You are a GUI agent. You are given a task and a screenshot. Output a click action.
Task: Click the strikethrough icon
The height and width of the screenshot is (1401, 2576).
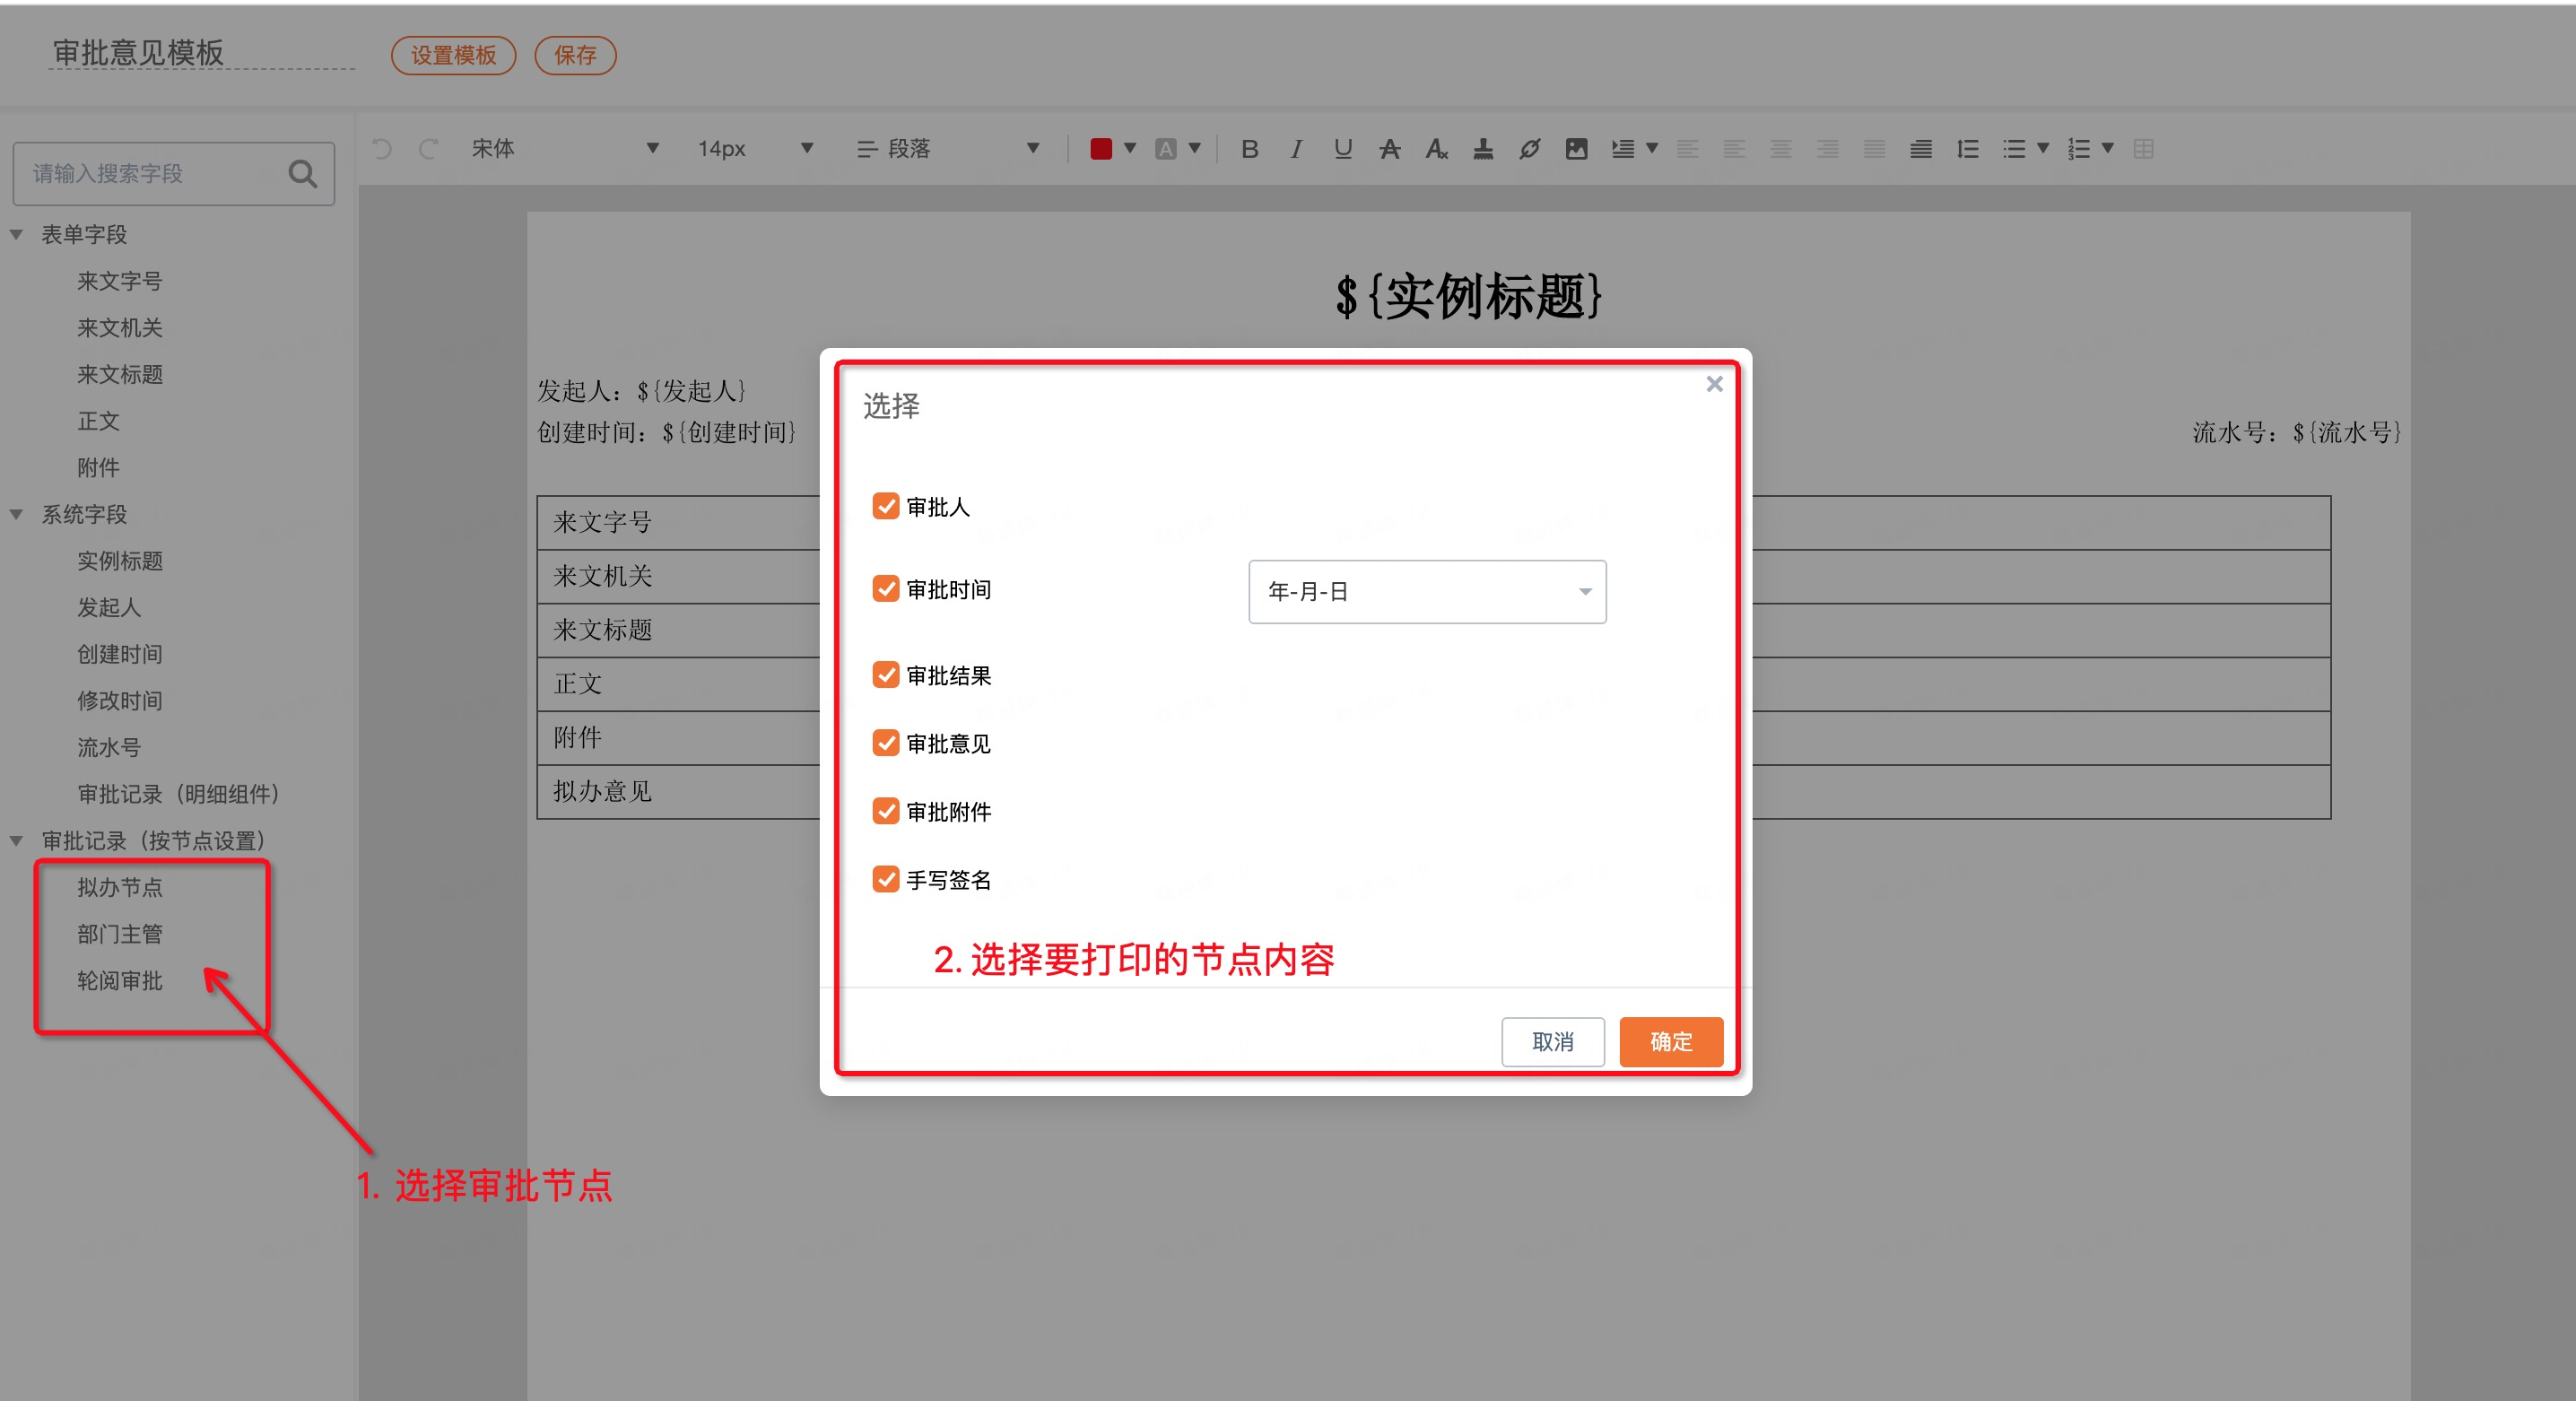(x=1389, y=149)
